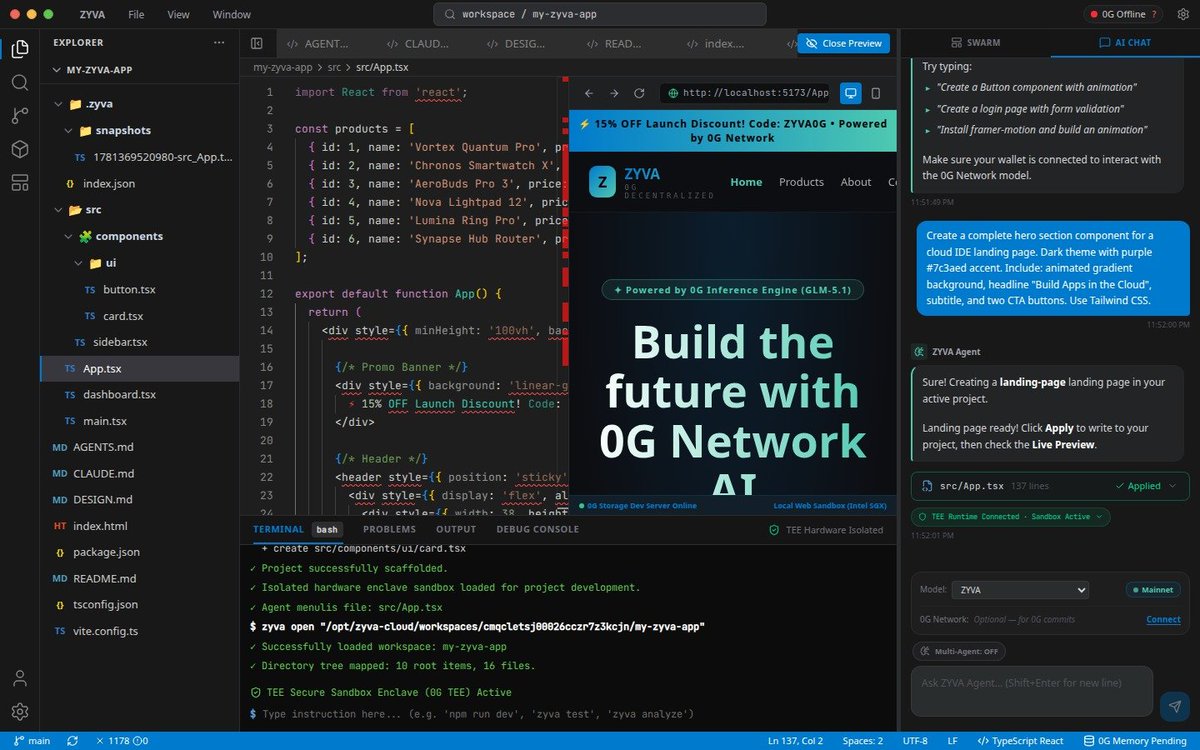Click the TEE Hardware Isolated shield indicator

pos(826,530)
